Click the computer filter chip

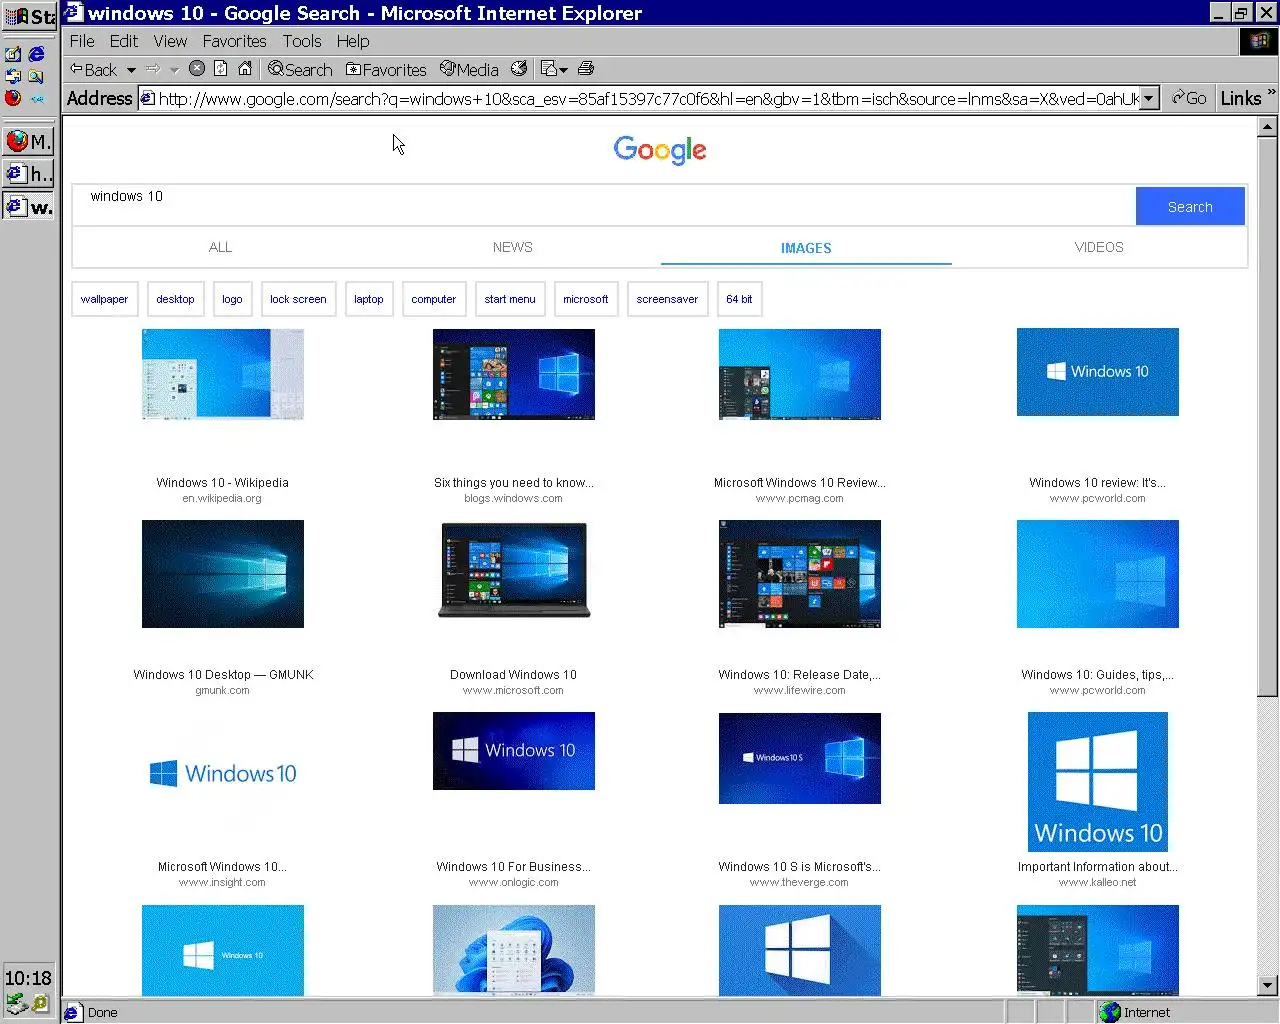[433, 299]
